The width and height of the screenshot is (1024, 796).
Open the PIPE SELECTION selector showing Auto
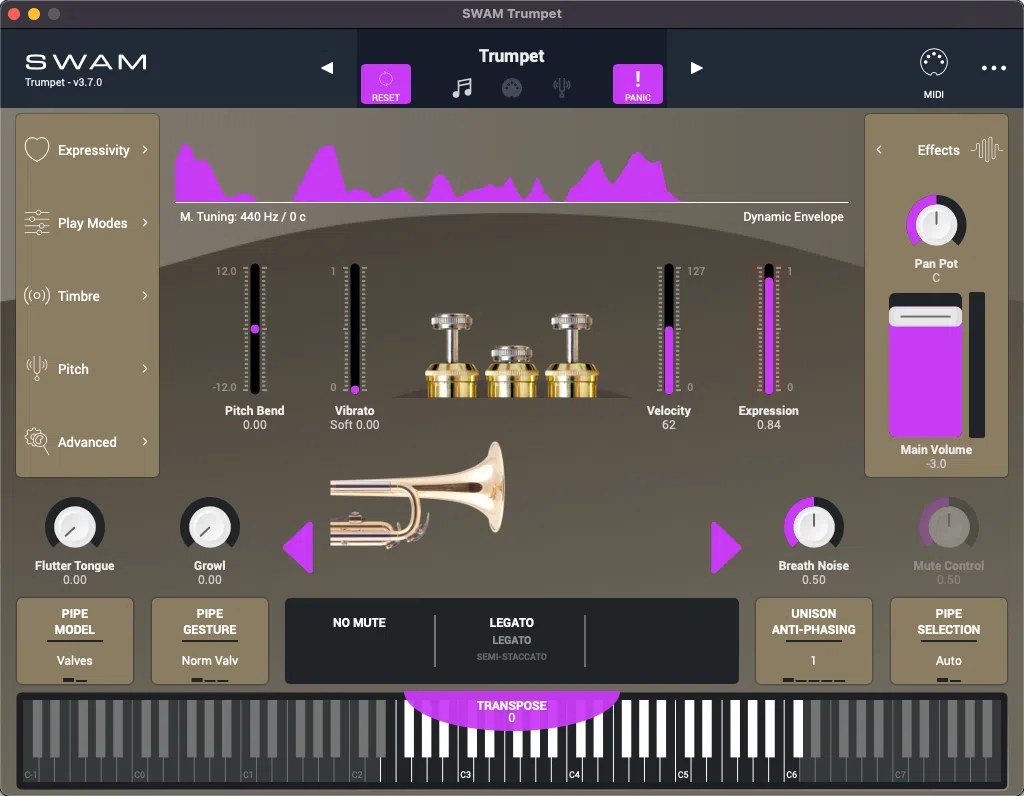coord(948,641)
